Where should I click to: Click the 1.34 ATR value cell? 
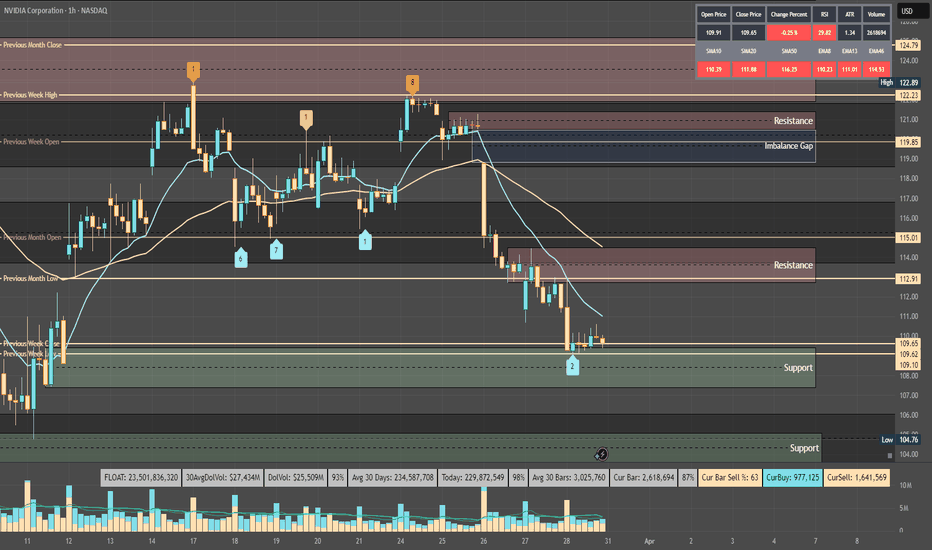[x=849, y=33]
